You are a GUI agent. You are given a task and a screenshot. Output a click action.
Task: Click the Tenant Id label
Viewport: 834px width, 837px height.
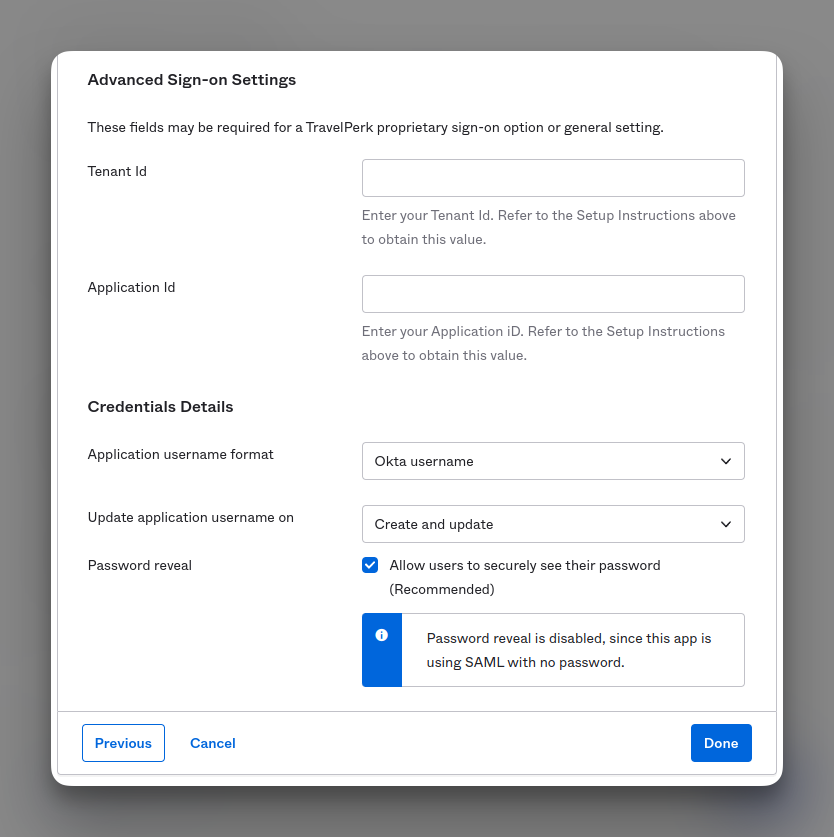[117, 171]
